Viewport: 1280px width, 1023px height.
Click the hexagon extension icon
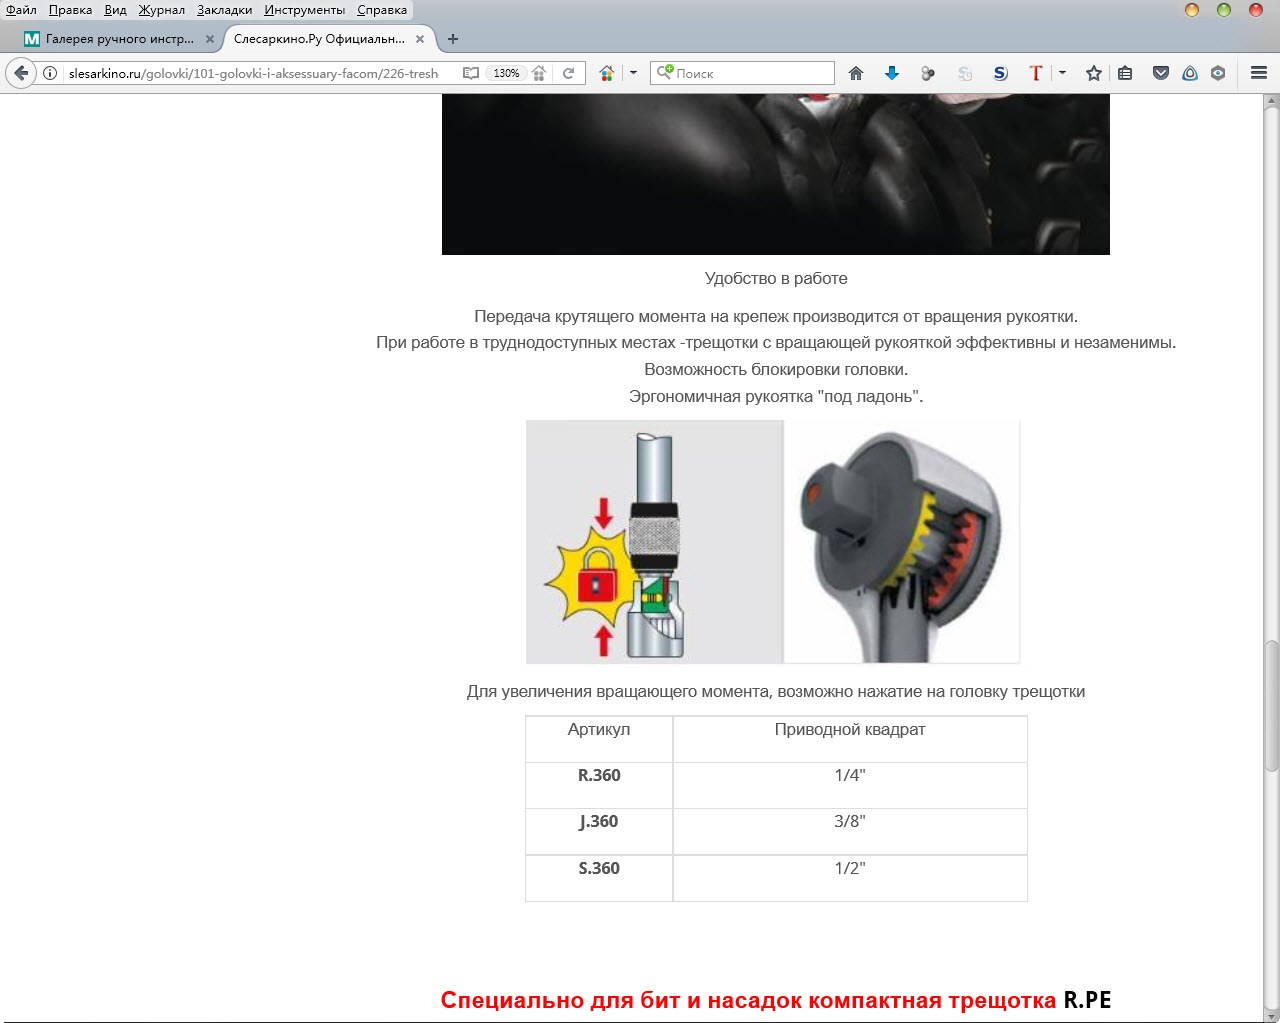(x=1218, y=73)
